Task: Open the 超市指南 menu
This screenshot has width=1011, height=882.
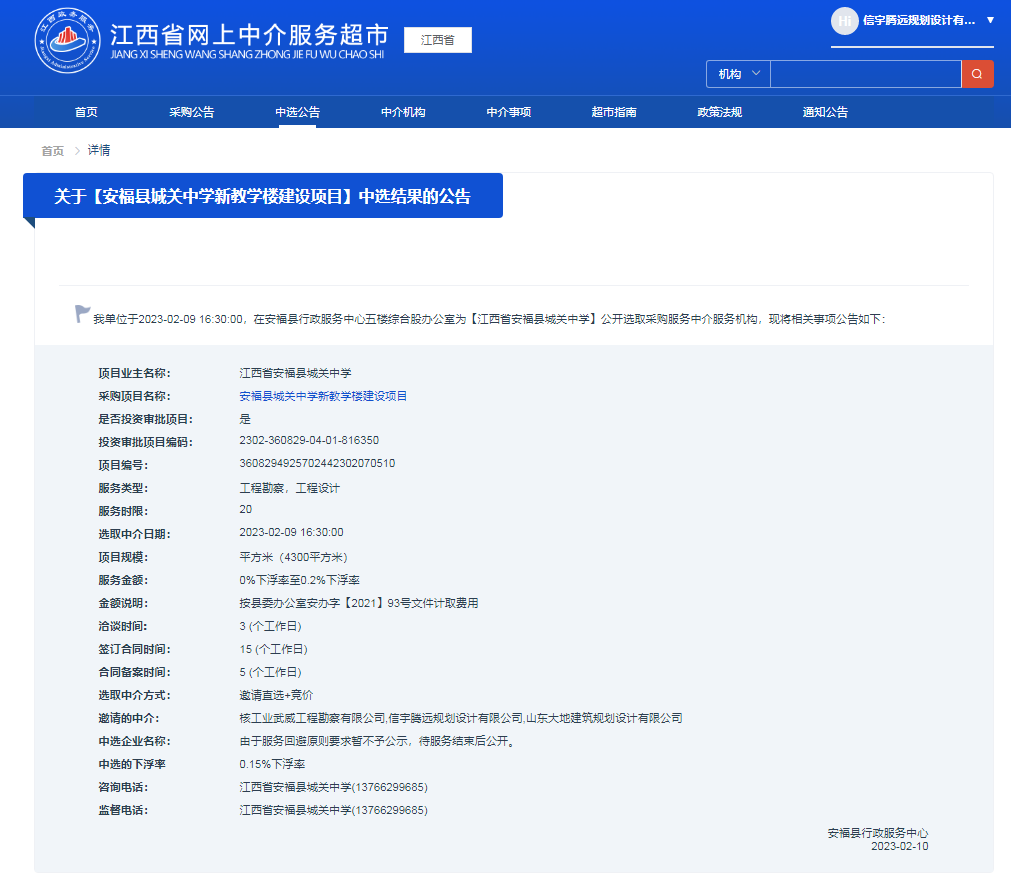Action: coord(613,112)
